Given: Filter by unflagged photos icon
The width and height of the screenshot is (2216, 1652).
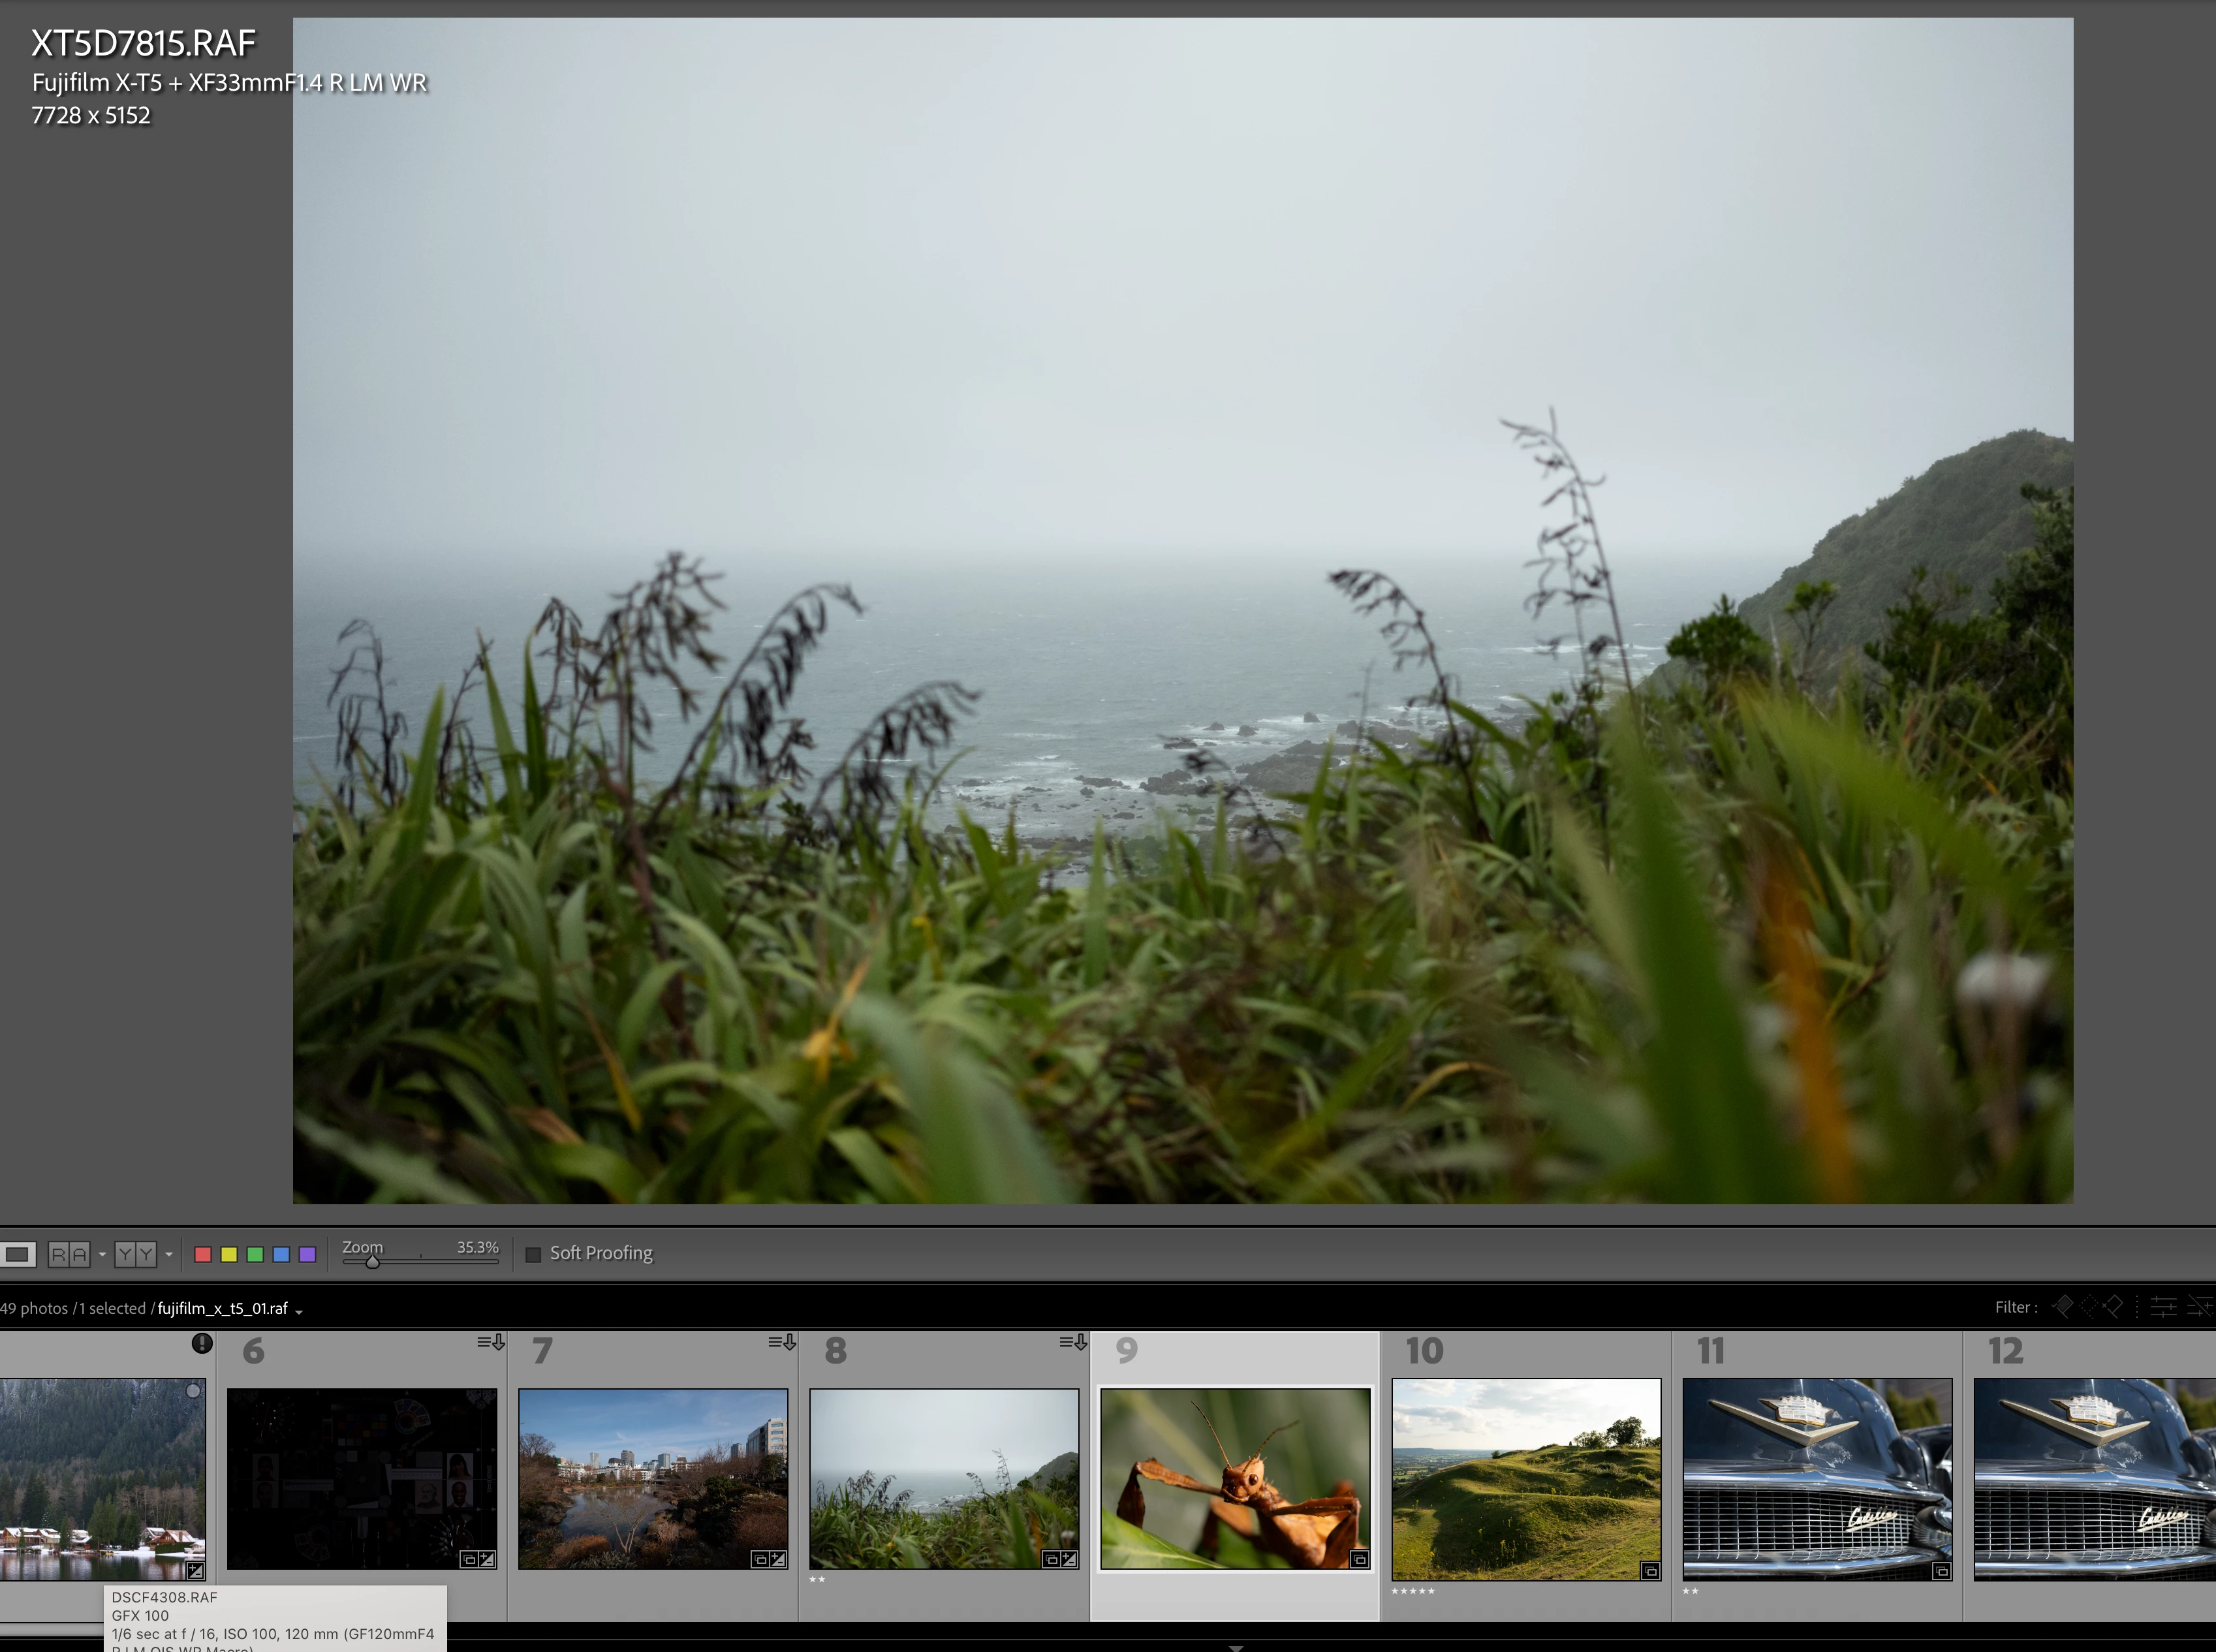Looking at the screenshot, I should (2088, 1307).
